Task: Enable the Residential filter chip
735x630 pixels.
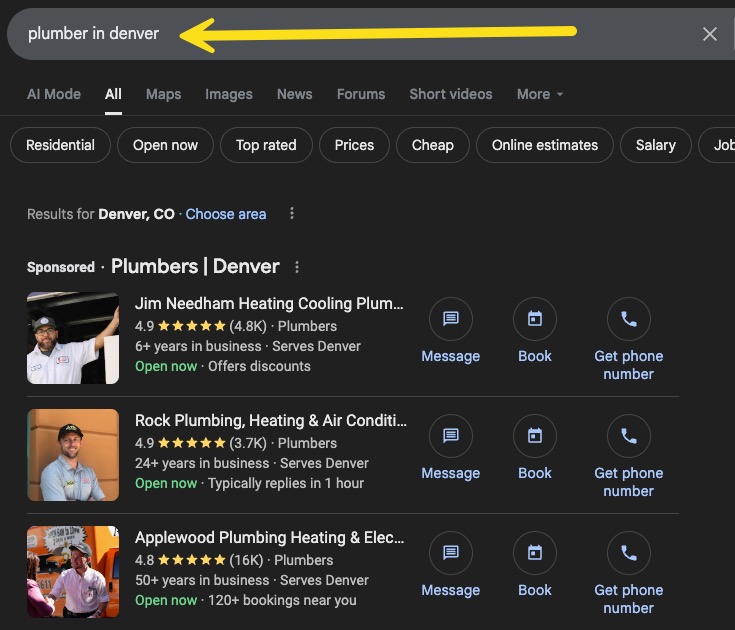Action: [60, 145]
